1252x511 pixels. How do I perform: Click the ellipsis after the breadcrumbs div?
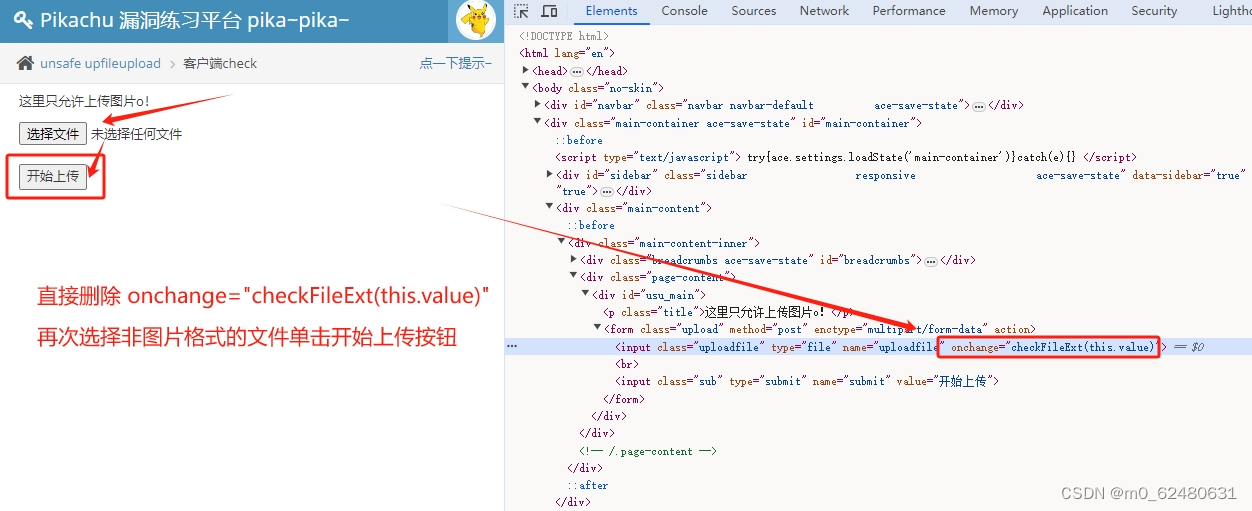(930, 261)
